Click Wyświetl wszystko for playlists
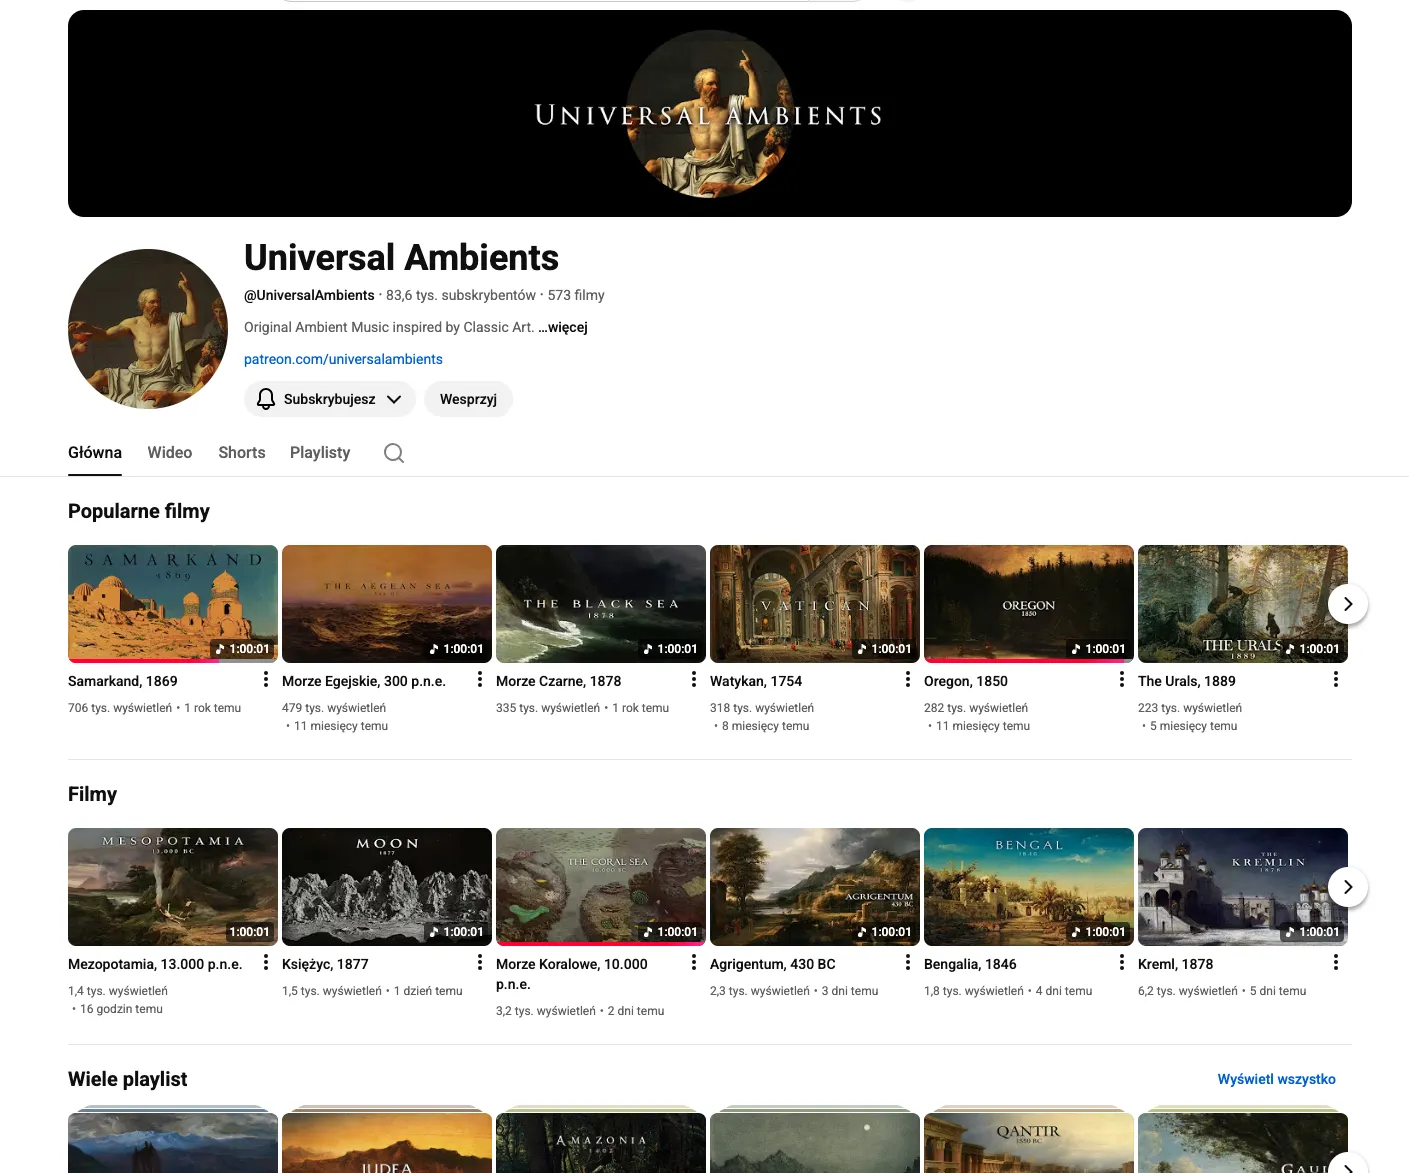1409x1173 pixels. (x=1276, y=1079)
